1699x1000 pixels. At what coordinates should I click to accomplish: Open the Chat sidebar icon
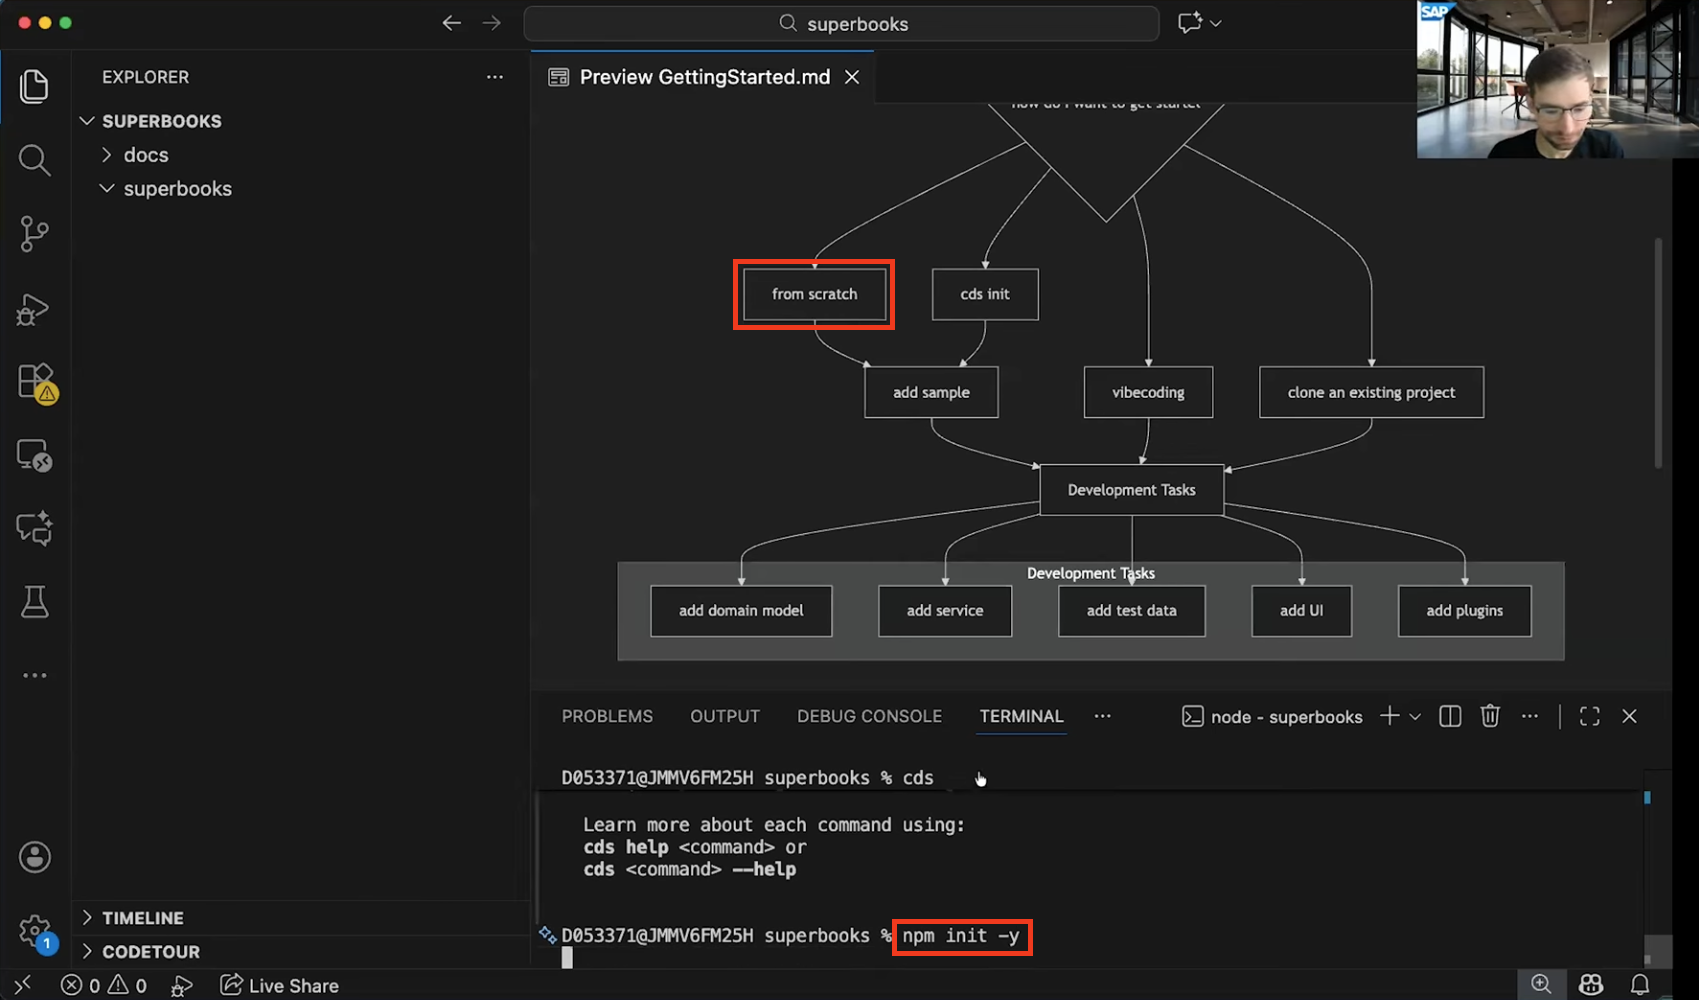[34, 528]
